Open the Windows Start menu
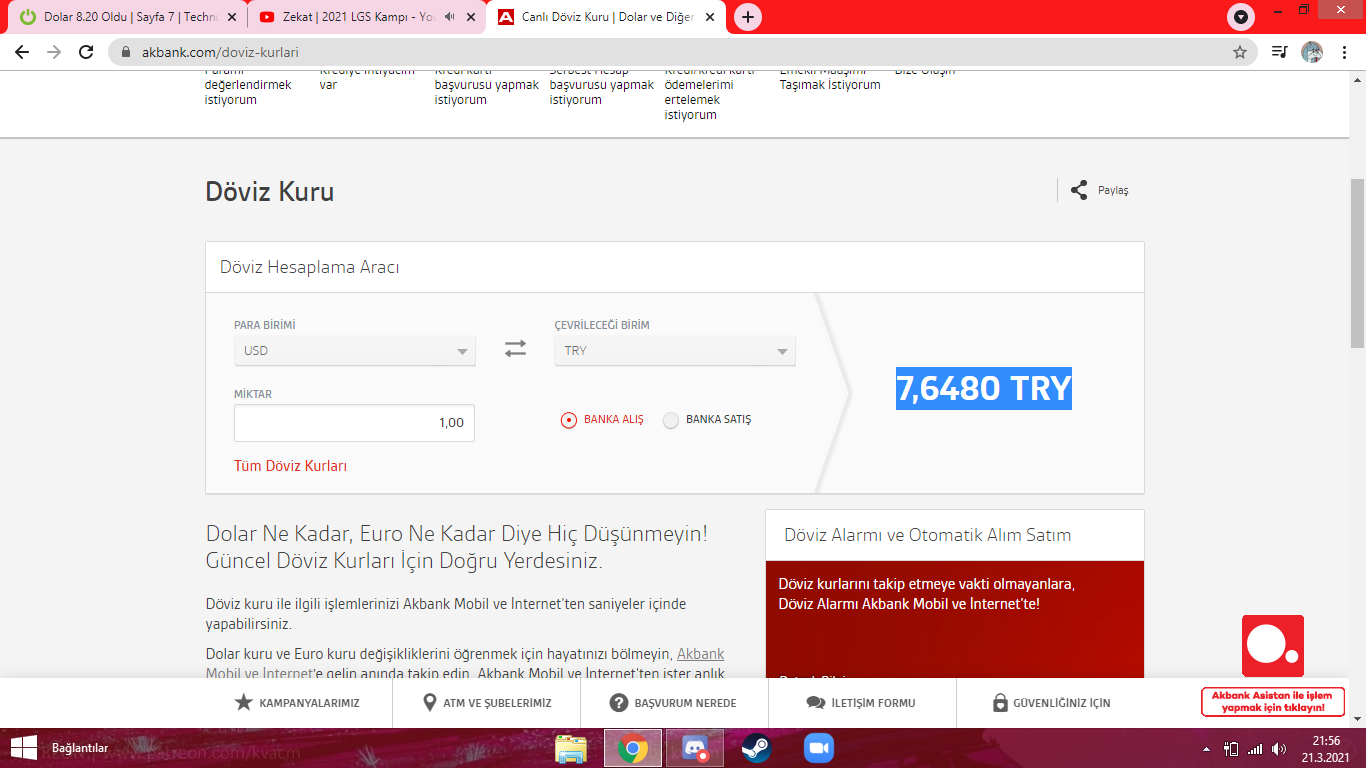1366x768 pixels. tap(23, 748)
